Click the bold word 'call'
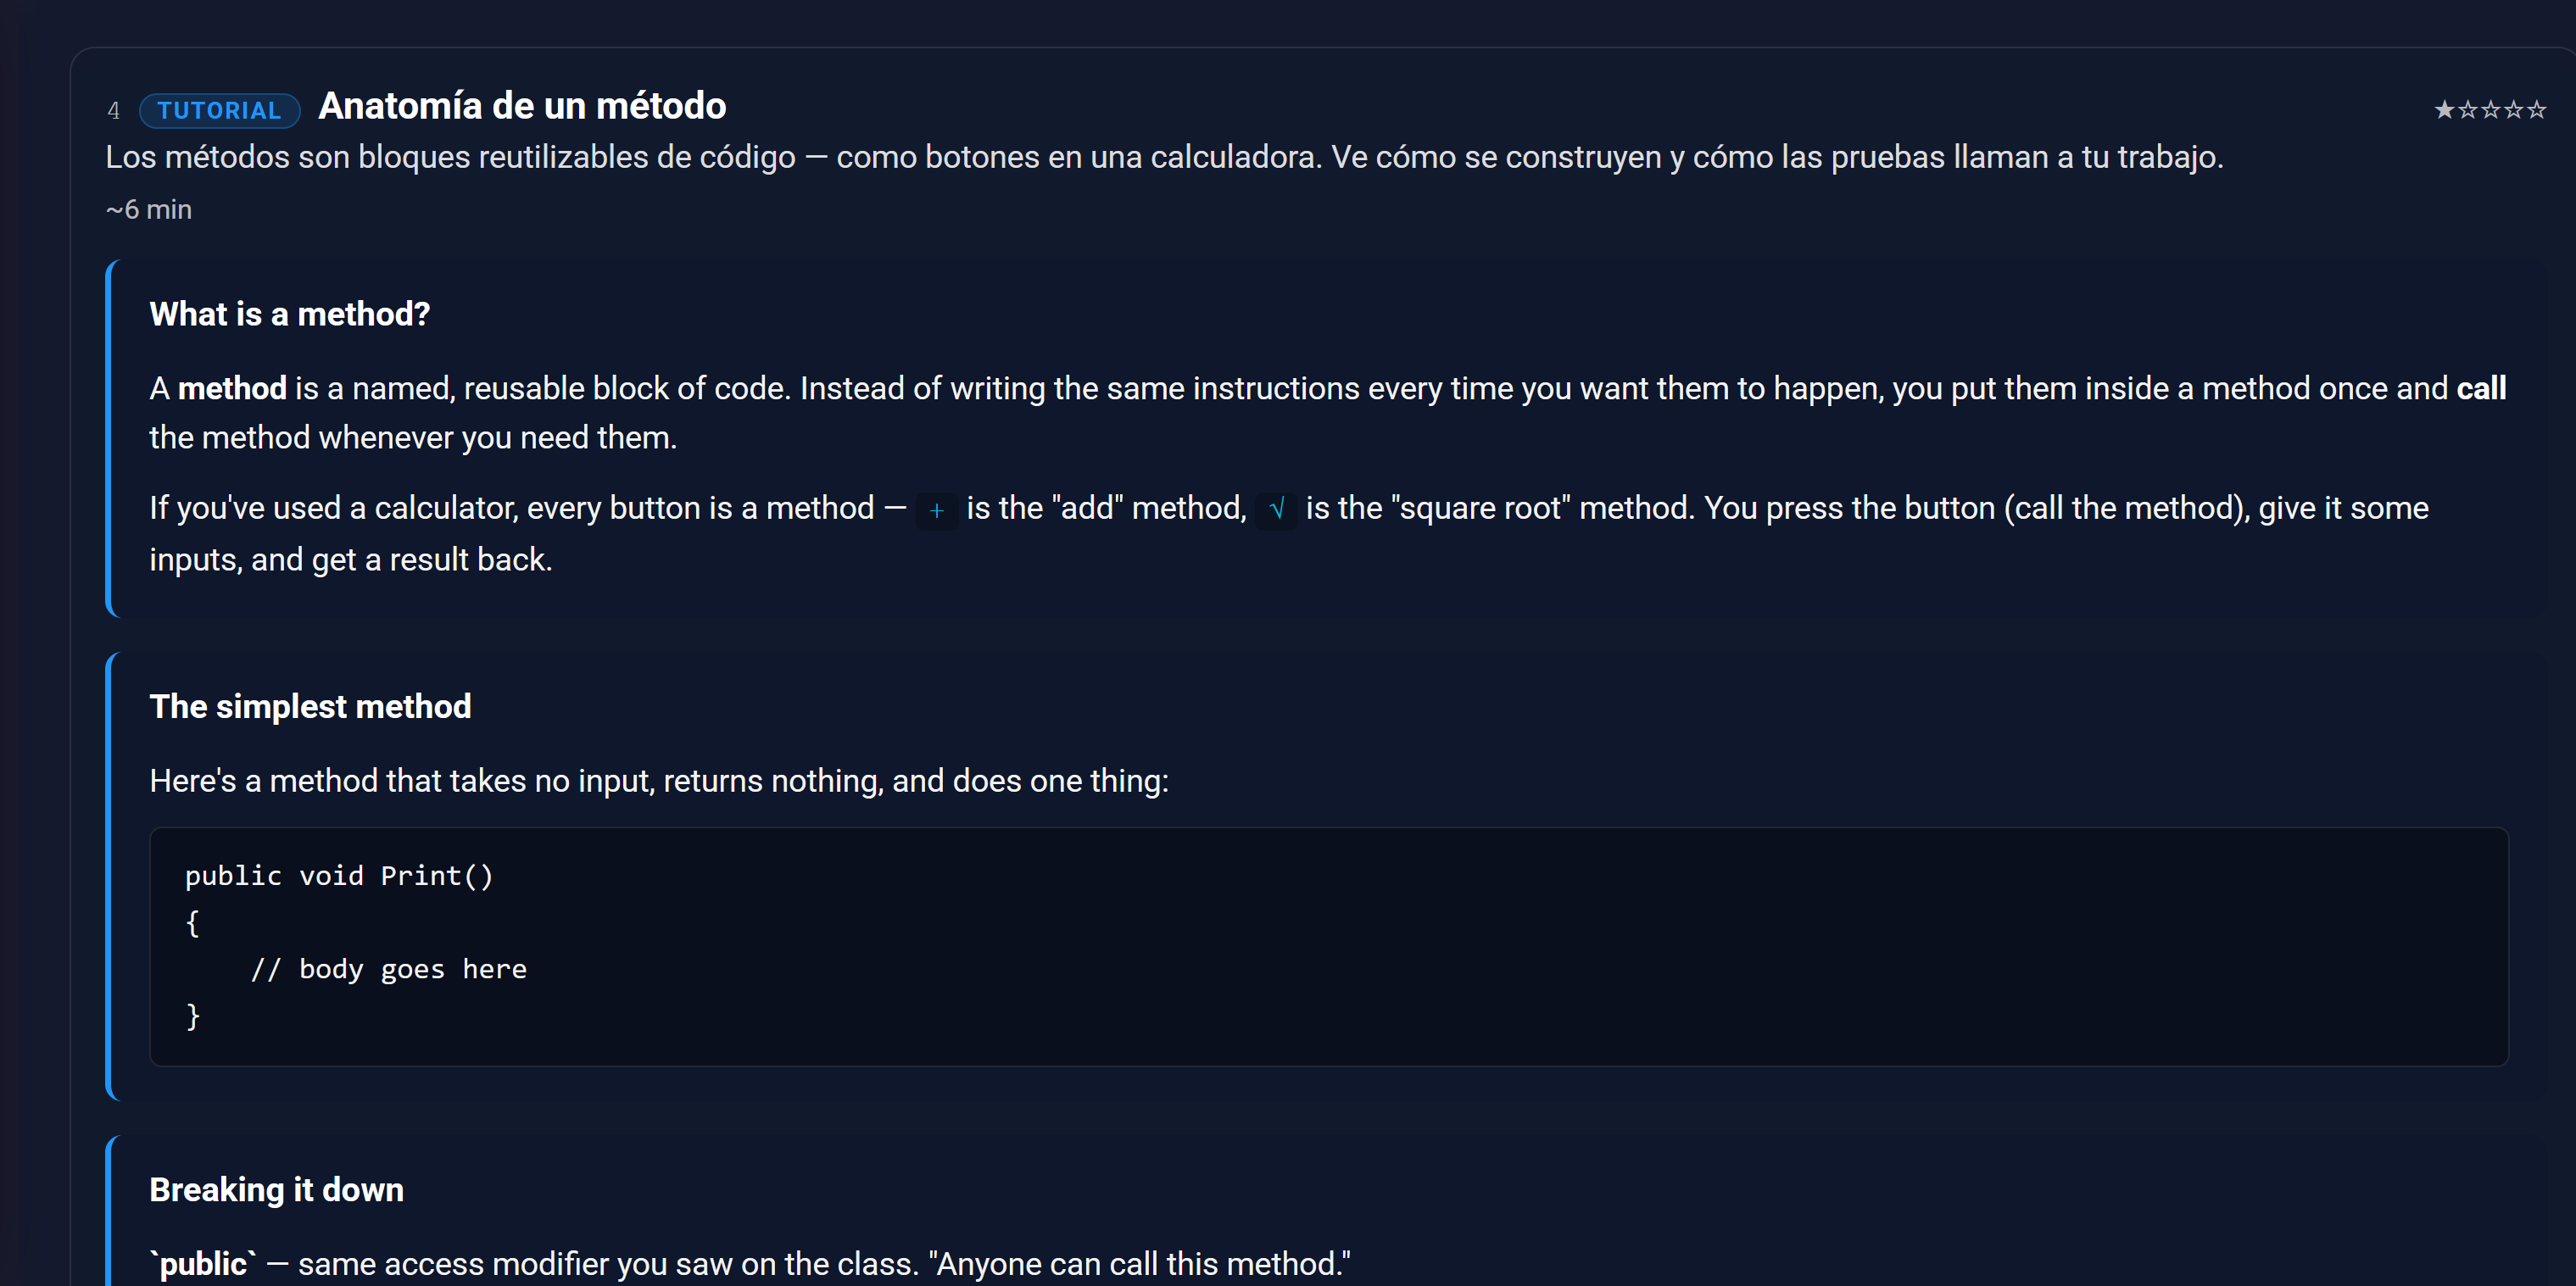 pyautogui.click(x=2482, y=388)
